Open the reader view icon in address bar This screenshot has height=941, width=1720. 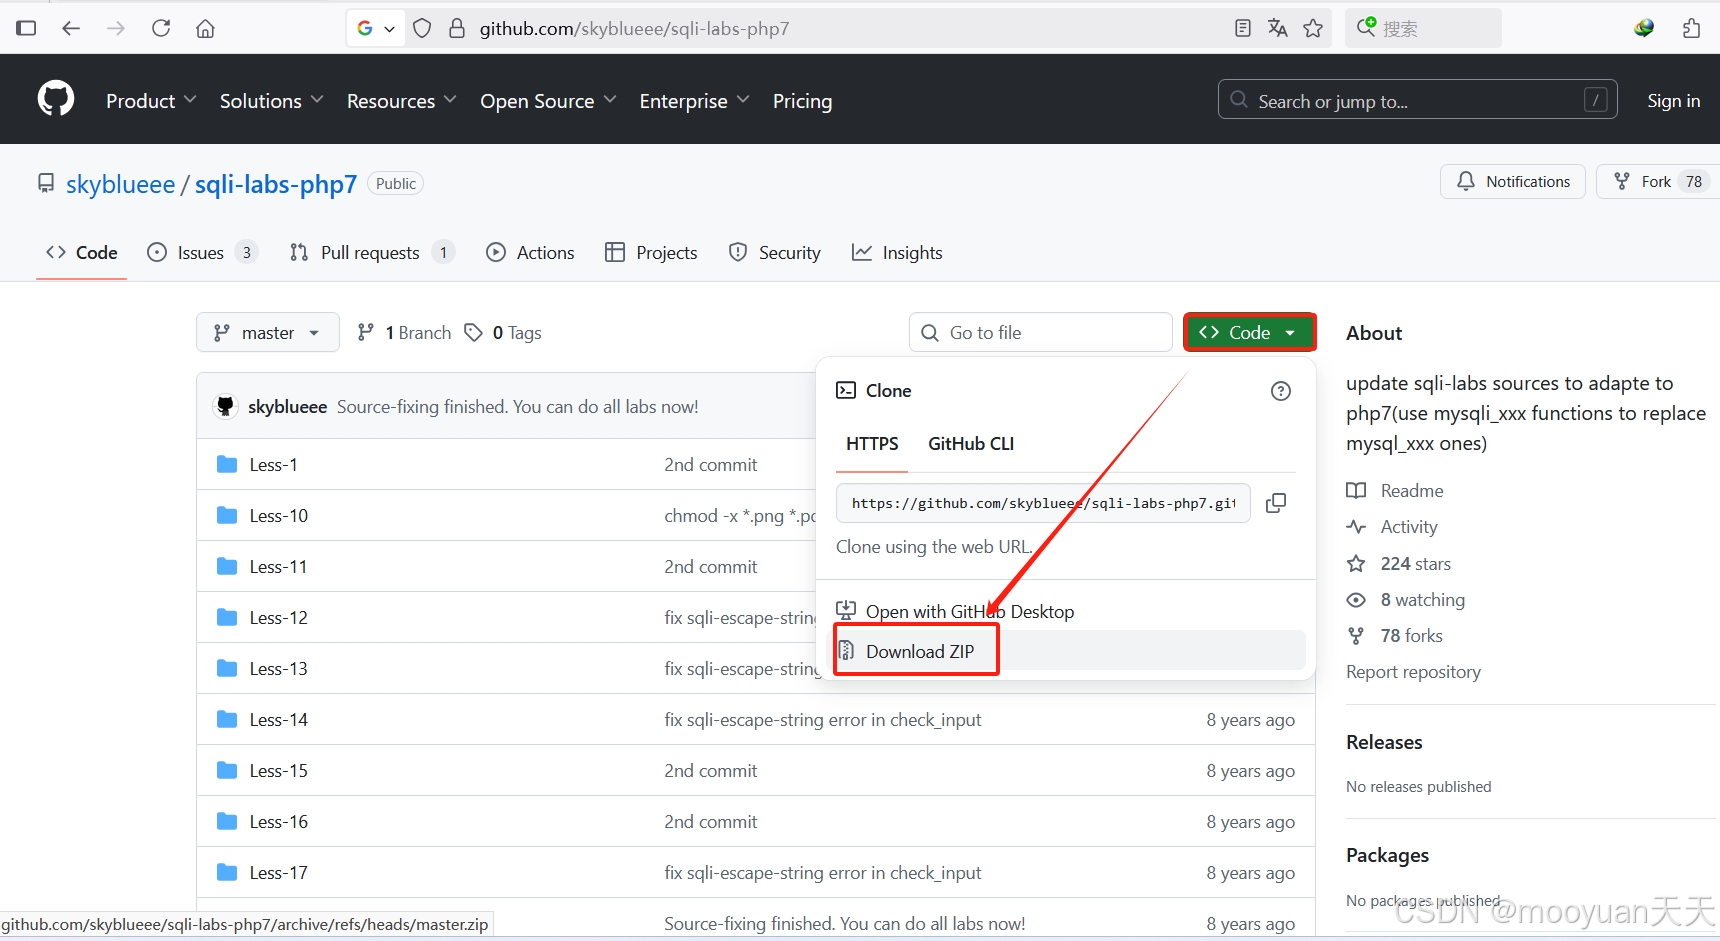pos(1243,28)
